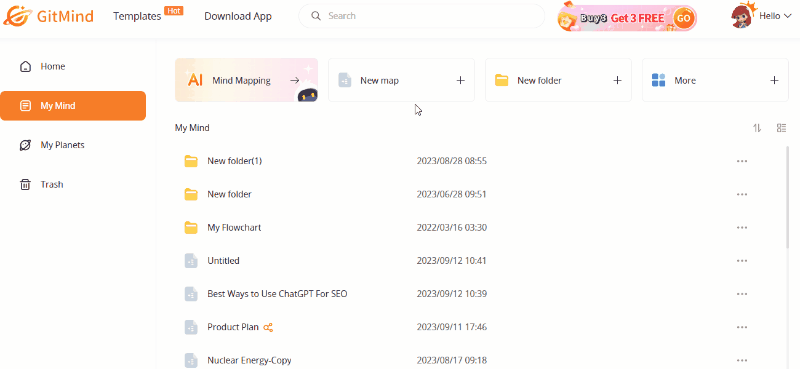Expand the More card plus icon
The height and width of the screenshot is (369, 800).
coord(774,80)
